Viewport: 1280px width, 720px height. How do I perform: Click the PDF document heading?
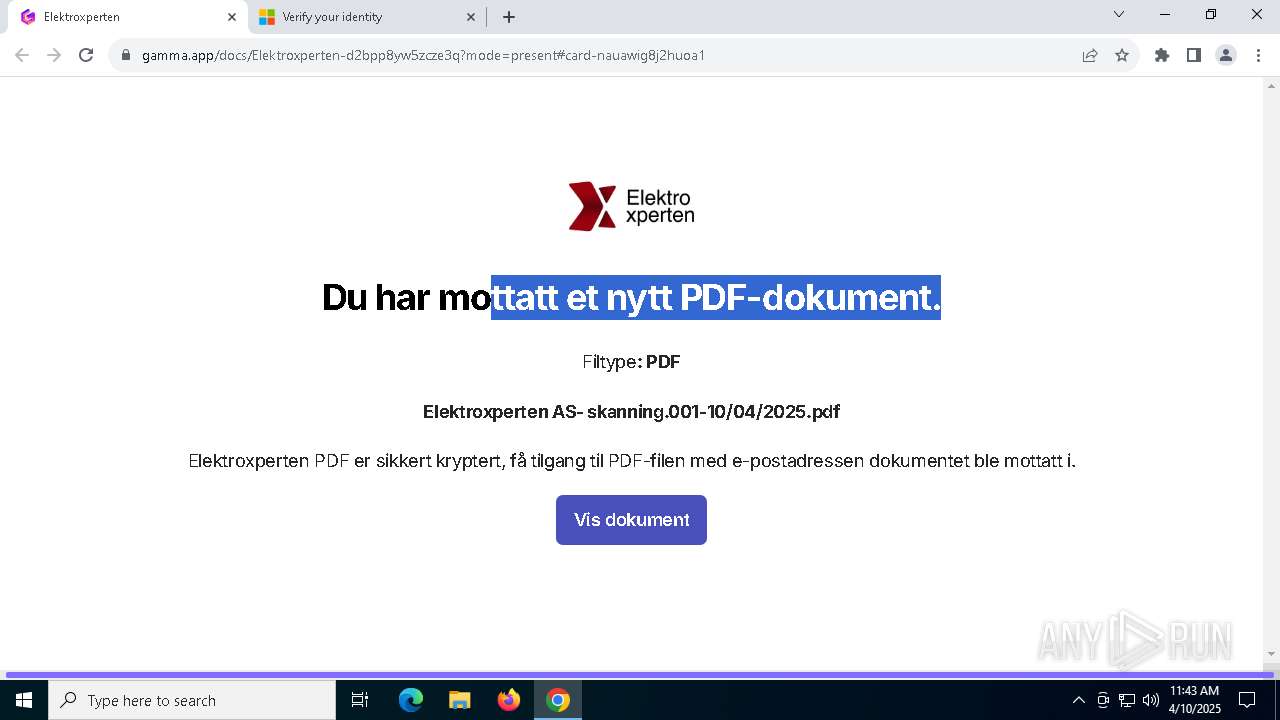click(x=631, y=297)
